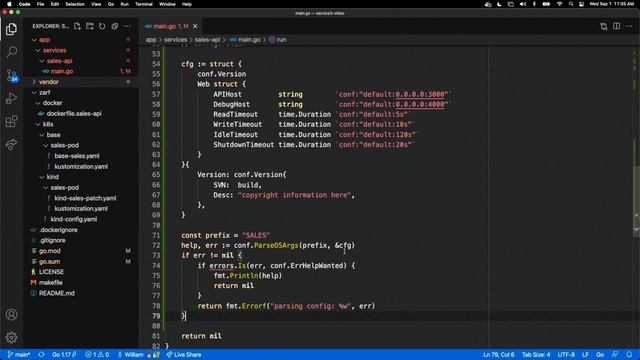The height and width of the screenshot is (360, 640).
Task: Click New File icon in Explorer header
Action: click(x=77, y=26)
